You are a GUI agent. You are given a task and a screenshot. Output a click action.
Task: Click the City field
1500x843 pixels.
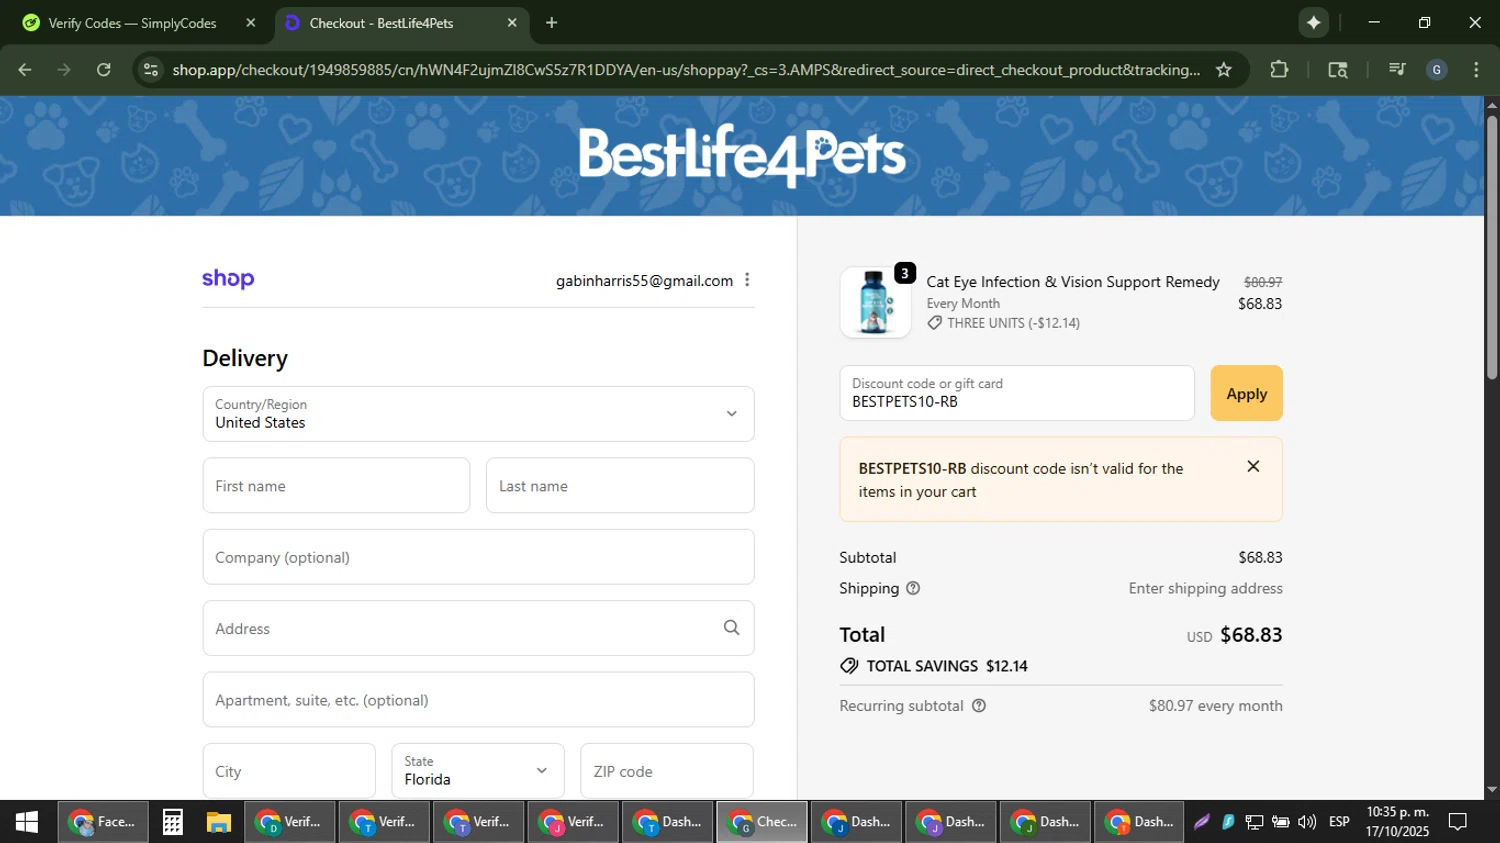[x=289, y=771]
